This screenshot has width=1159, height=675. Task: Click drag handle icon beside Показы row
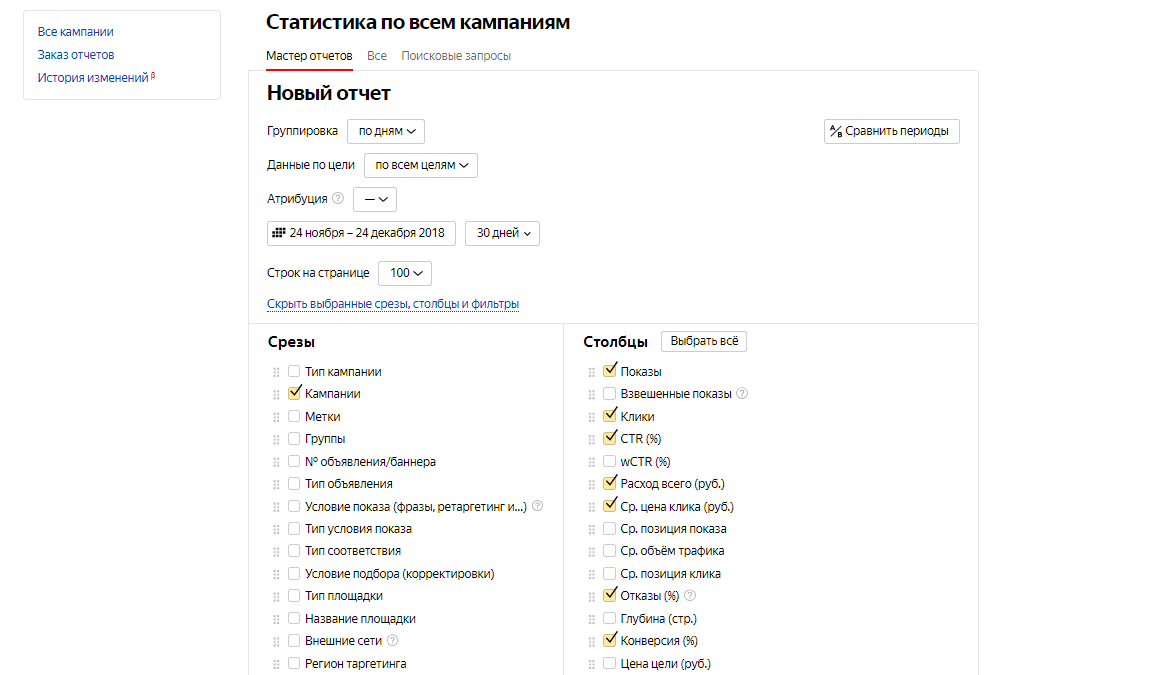pyautogui.click(x=591, y=372)
